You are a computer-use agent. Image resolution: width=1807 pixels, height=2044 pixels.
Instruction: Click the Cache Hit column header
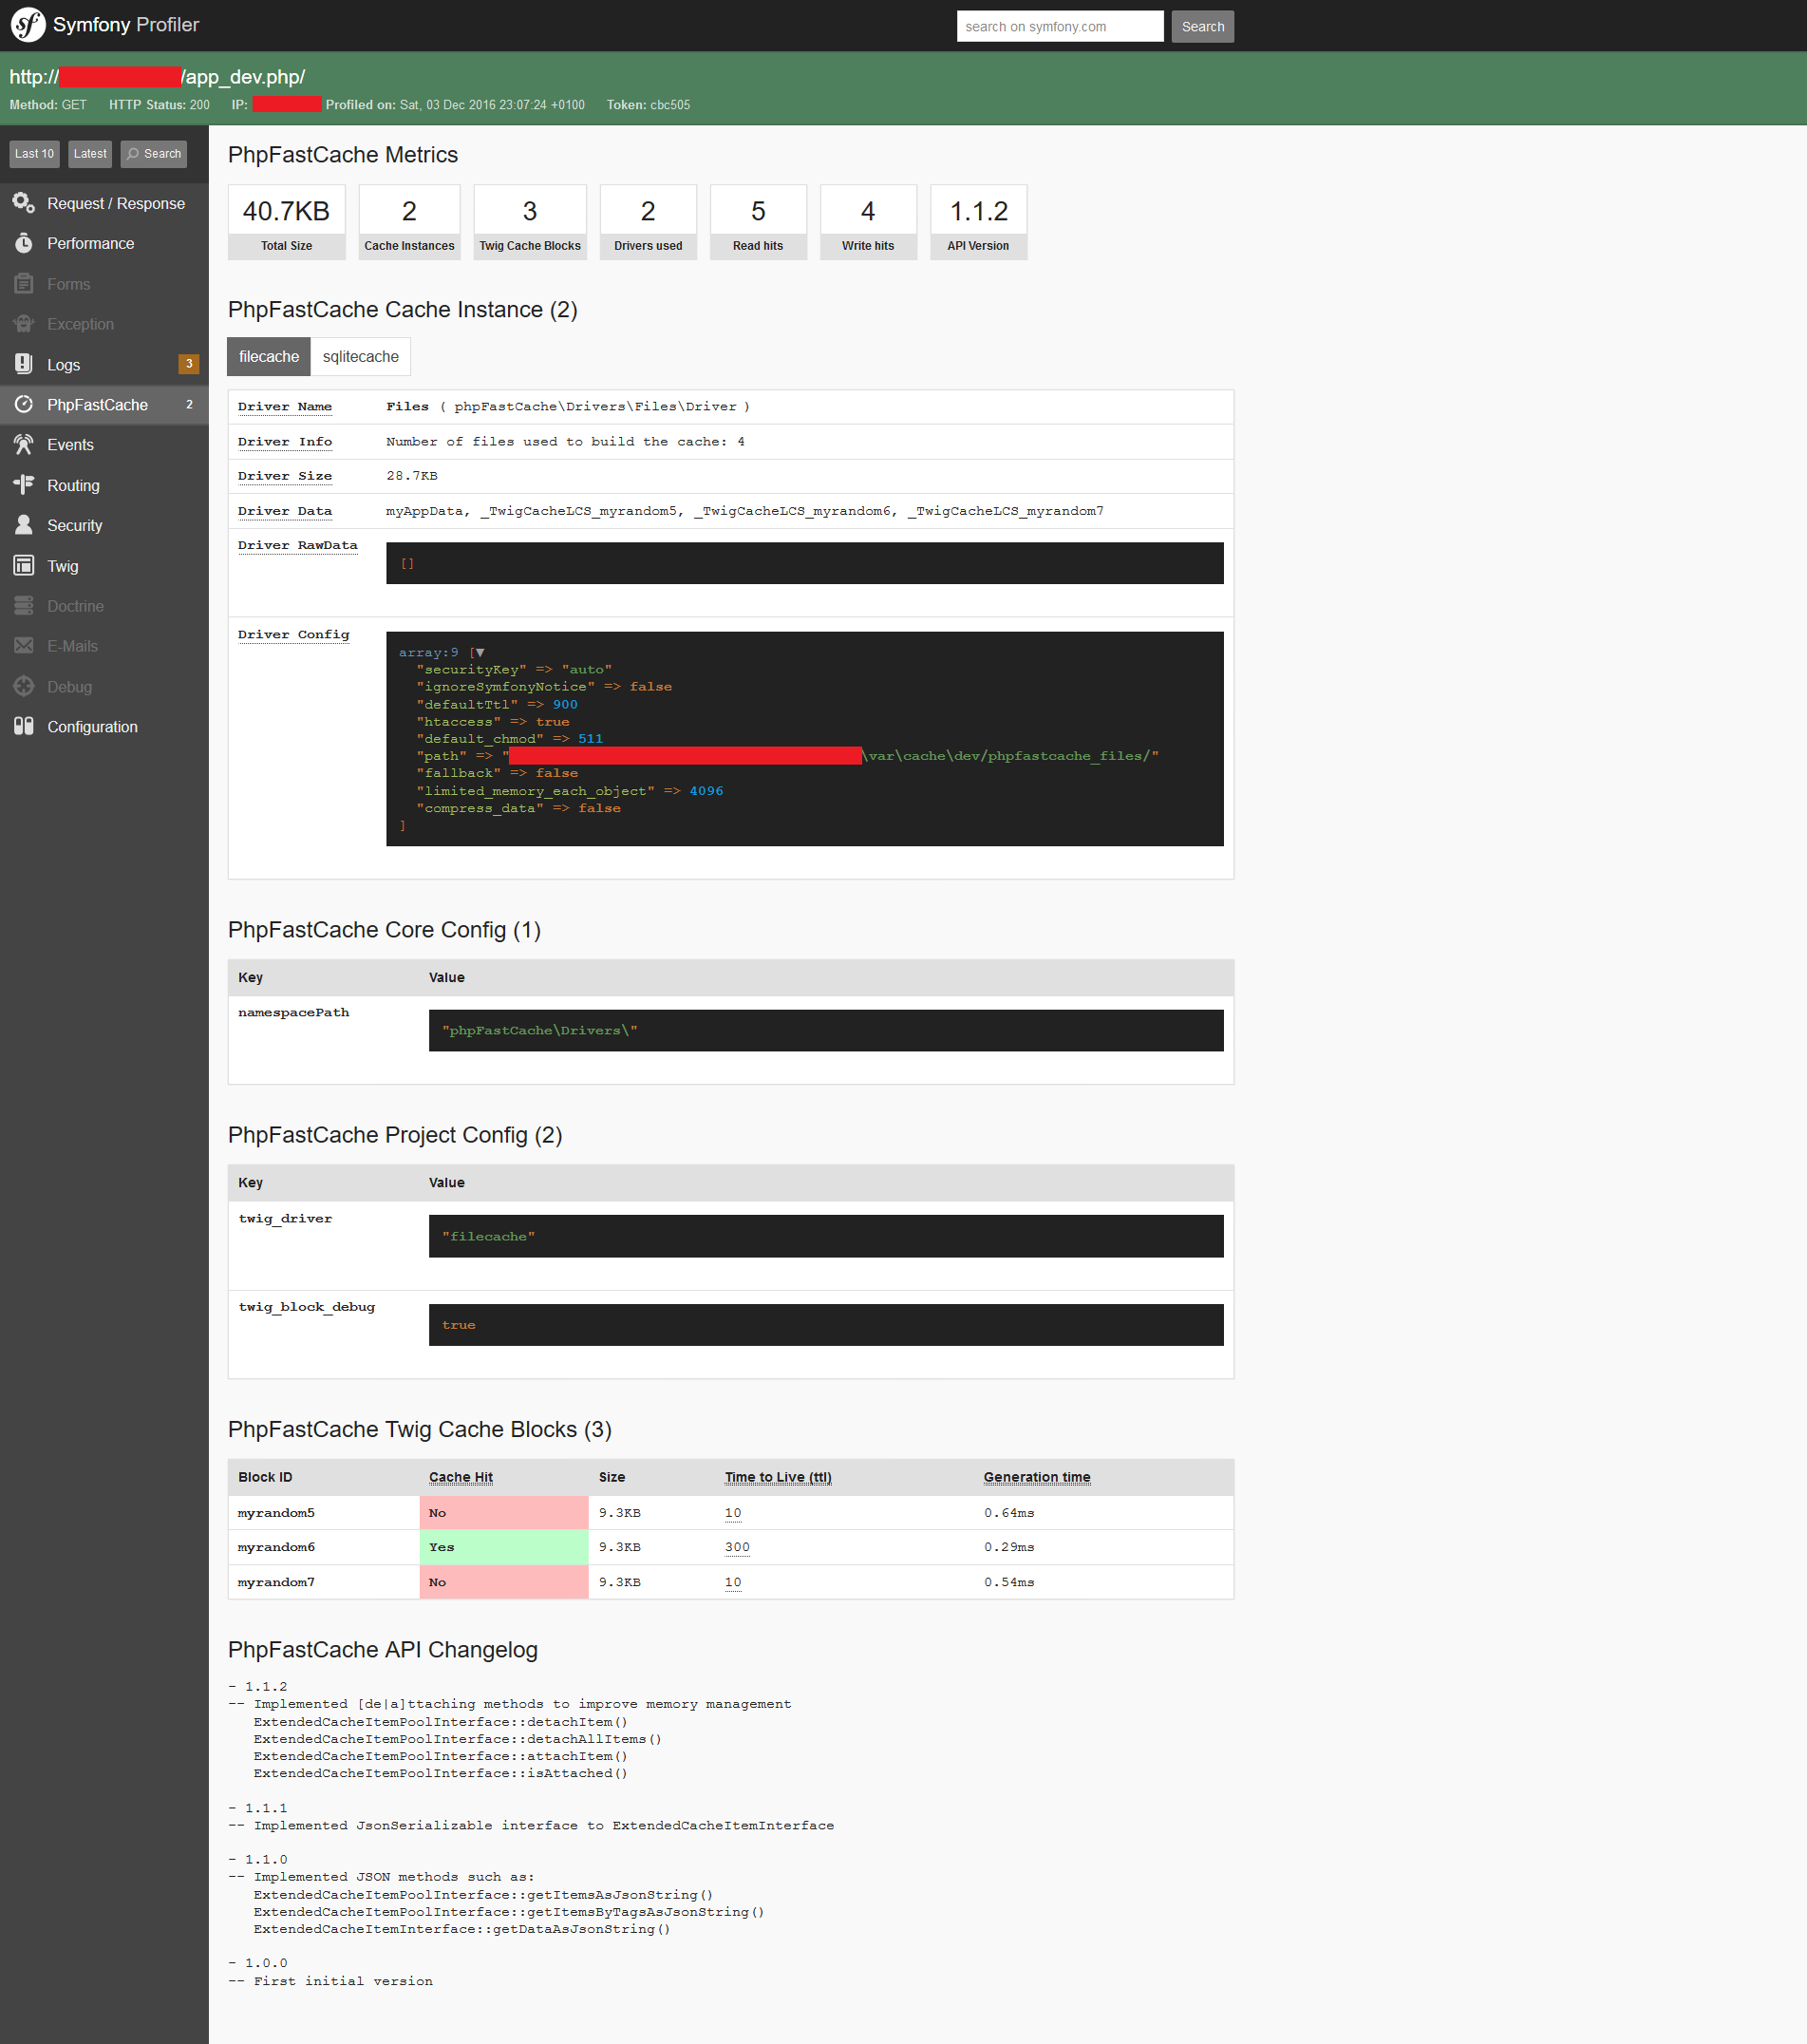460,1477
